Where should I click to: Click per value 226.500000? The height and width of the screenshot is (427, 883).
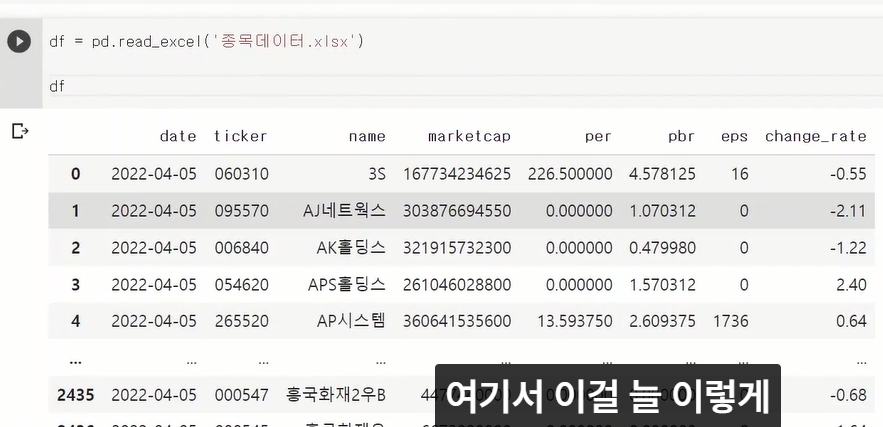(x=570, y=174)
